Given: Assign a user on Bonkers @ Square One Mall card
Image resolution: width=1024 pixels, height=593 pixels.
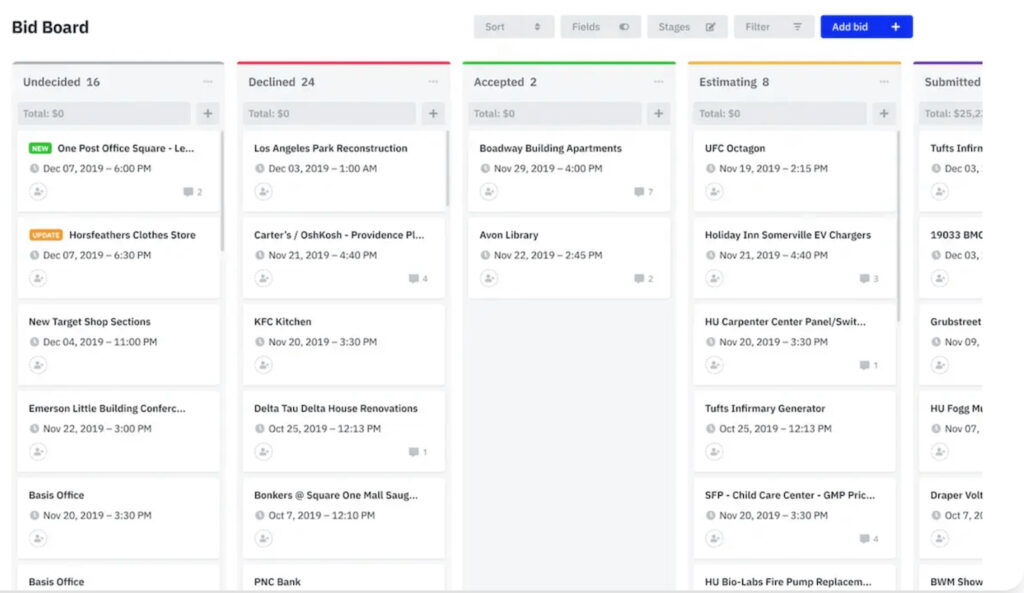Looking at the screenshot, I should 263,539.
